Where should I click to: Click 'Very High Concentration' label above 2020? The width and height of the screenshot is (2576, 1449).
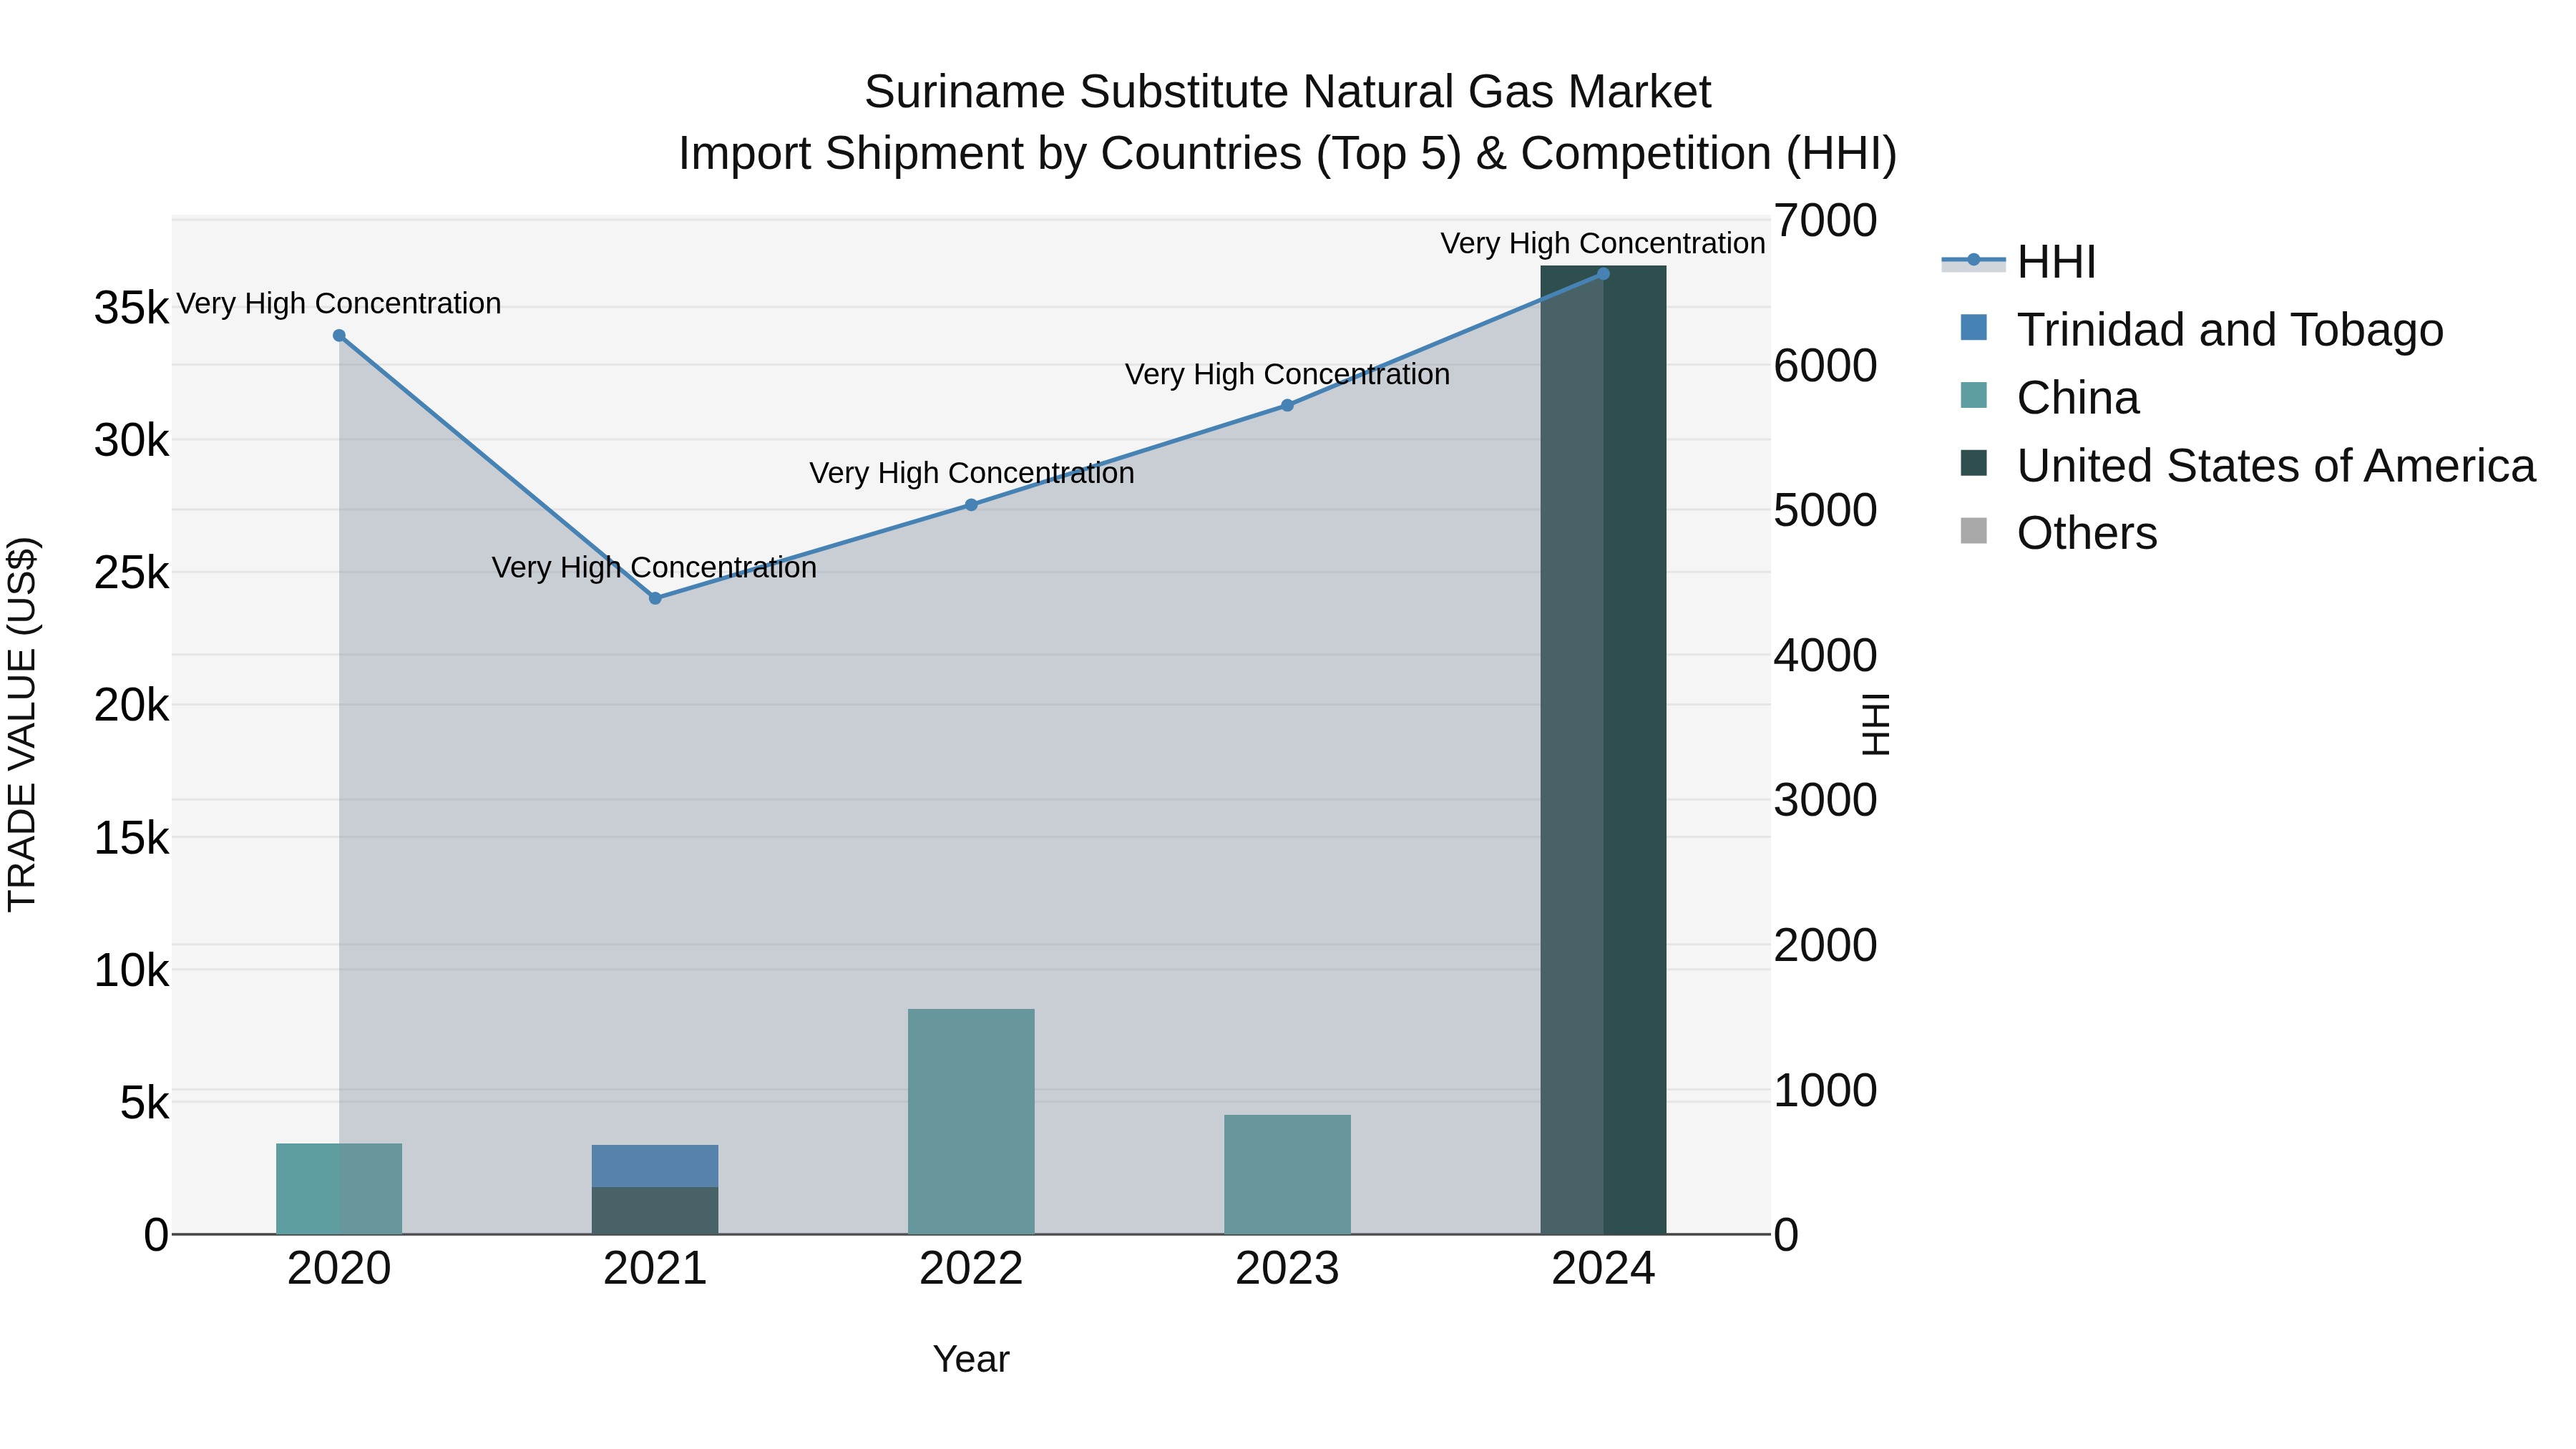coord(339,303)
